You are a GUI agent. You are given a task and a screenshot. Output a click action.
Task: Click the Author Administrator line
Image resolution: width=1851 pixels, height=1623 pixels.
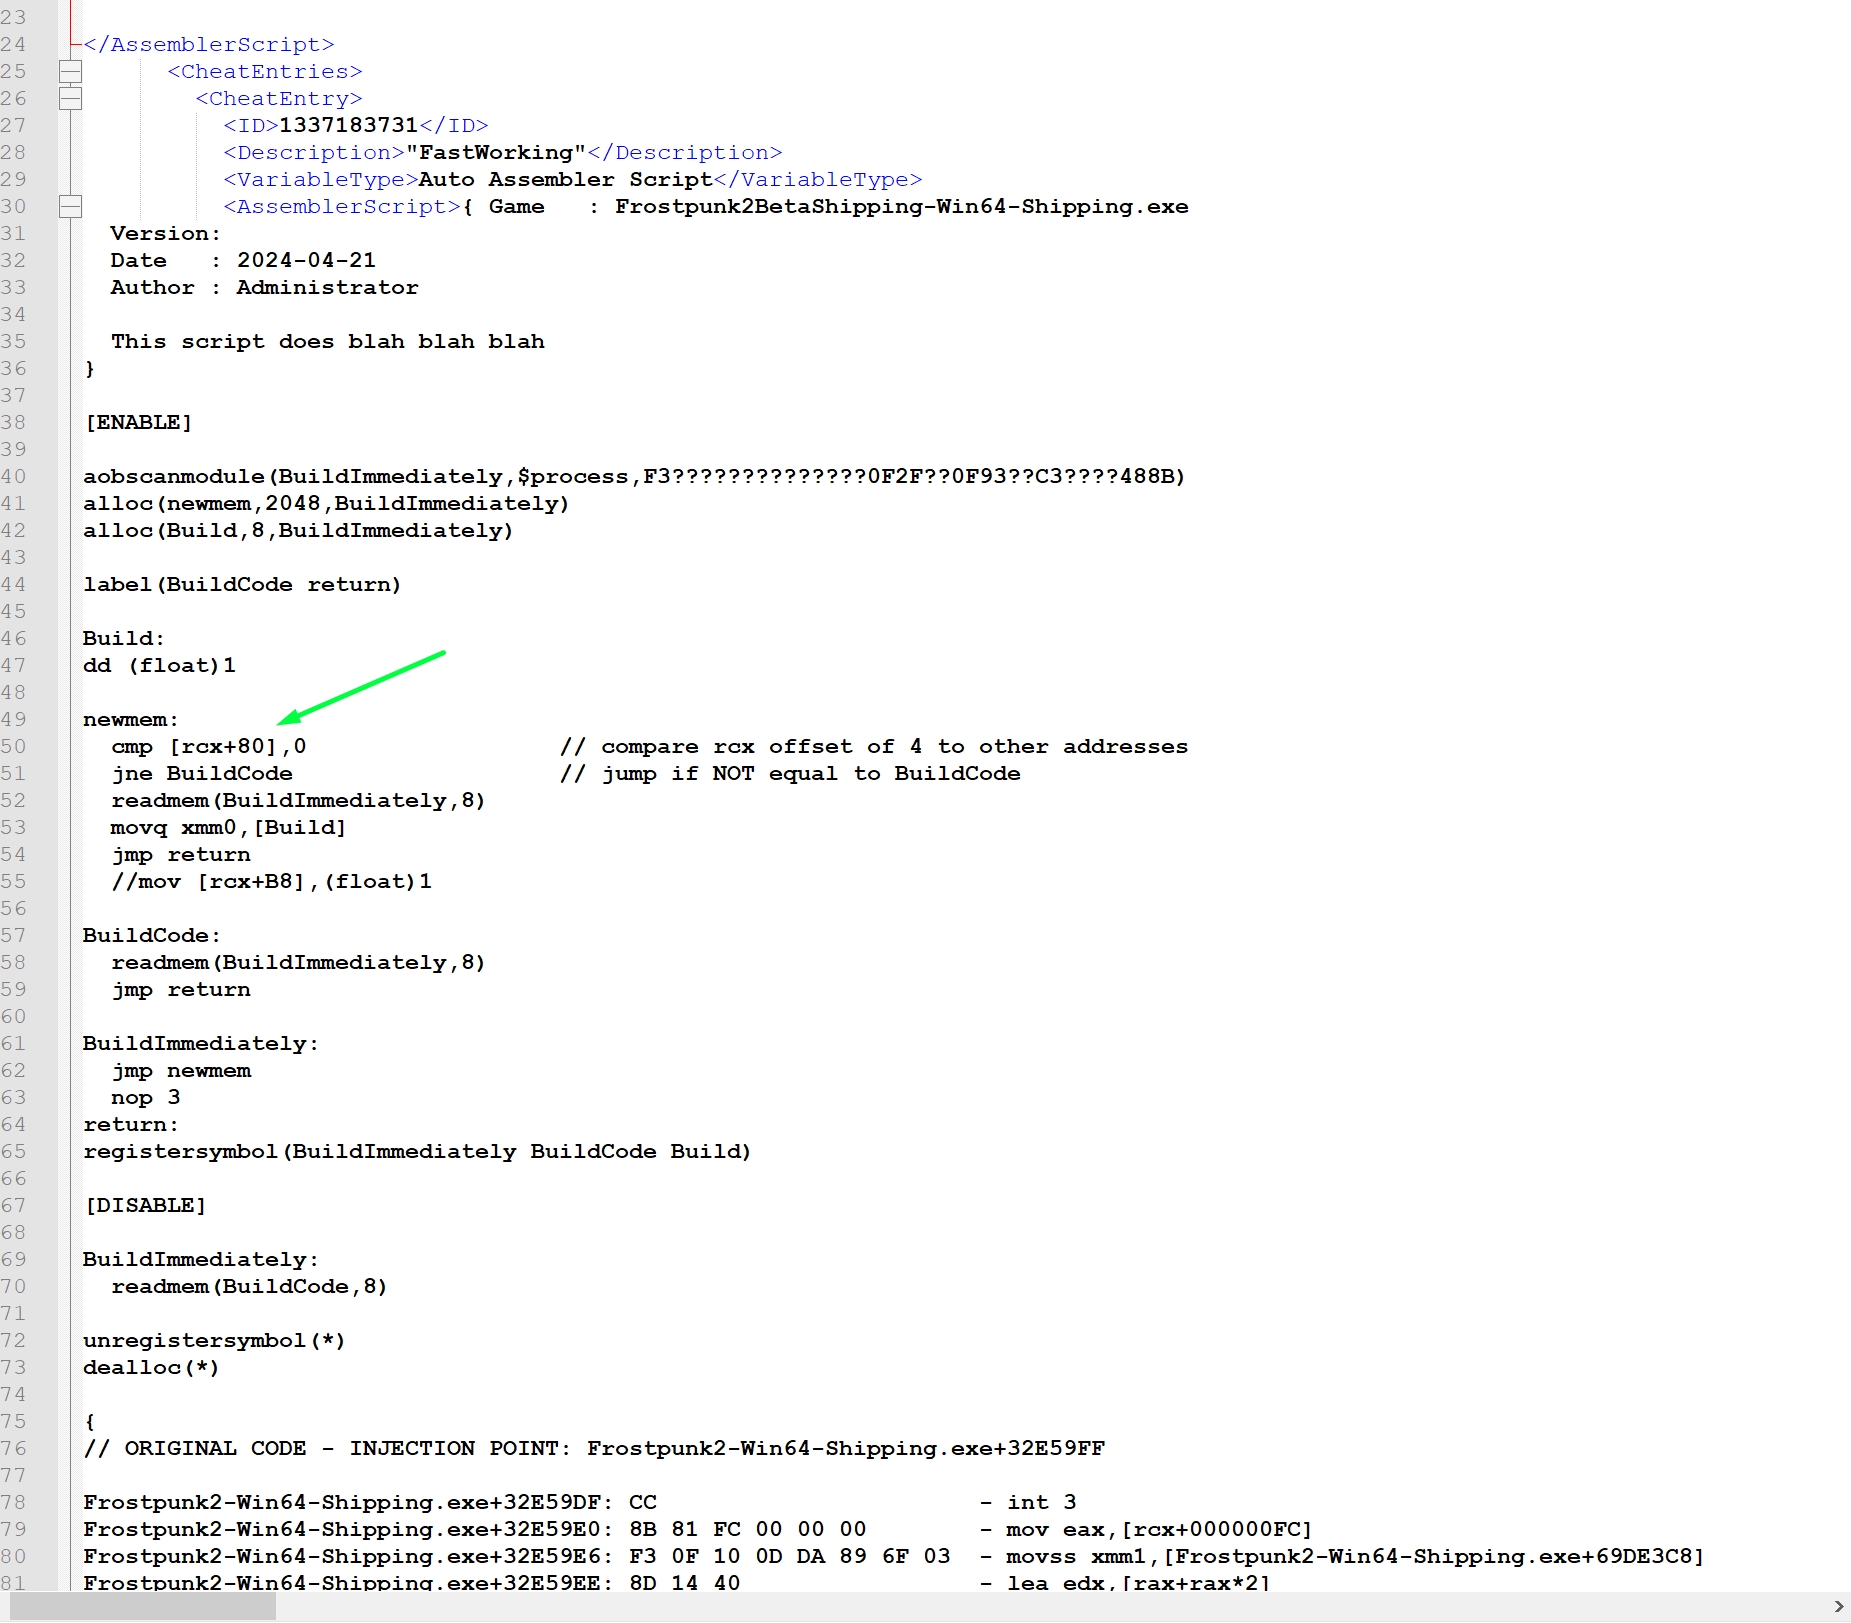[x=264, y=288]
